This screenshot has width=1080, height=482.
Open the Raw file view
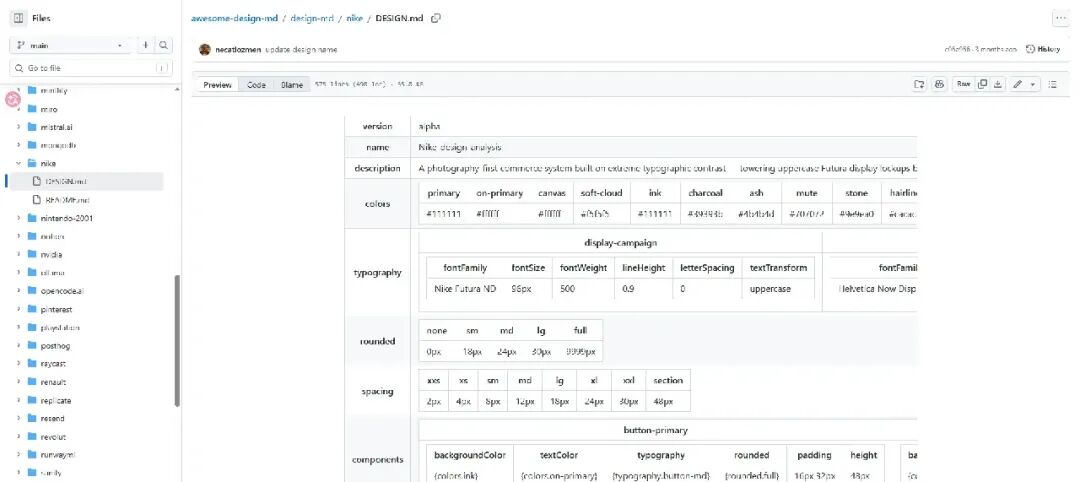[x=963, y=84]
